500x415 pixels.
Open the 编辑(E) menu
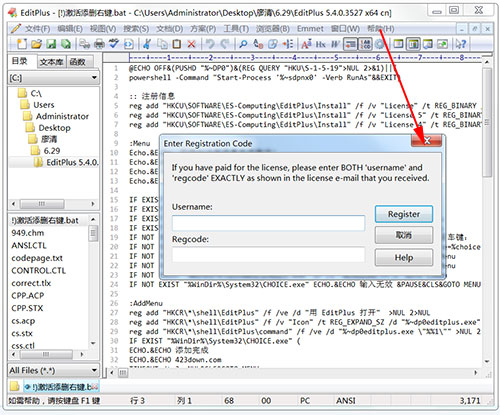coord(70,29)
